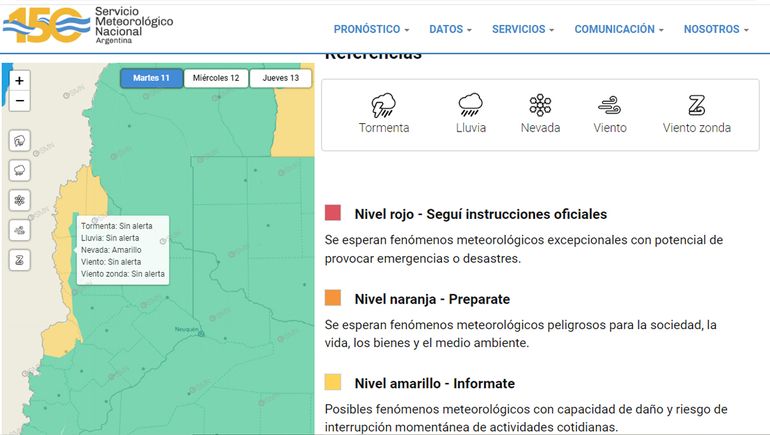770x435 pixels.
Task: Open the PRONÓSTICO dropdown menu
Action: (371, 29)
